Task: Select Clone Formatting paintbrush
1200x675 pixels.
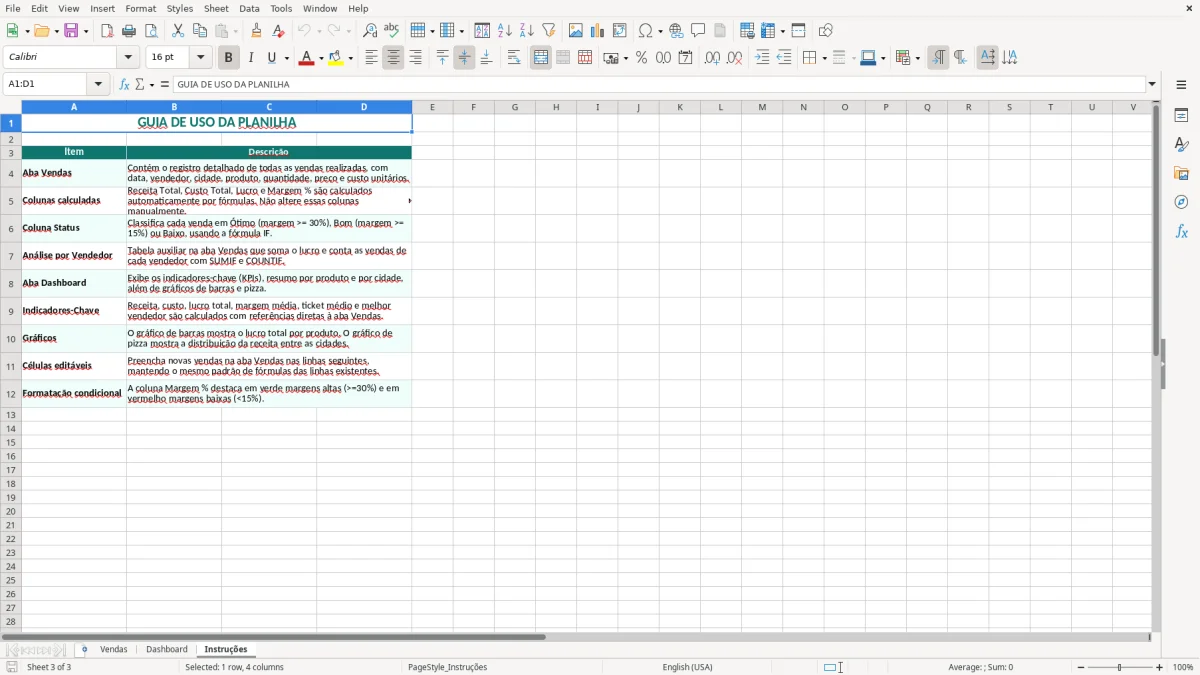Action: point(257,31)
